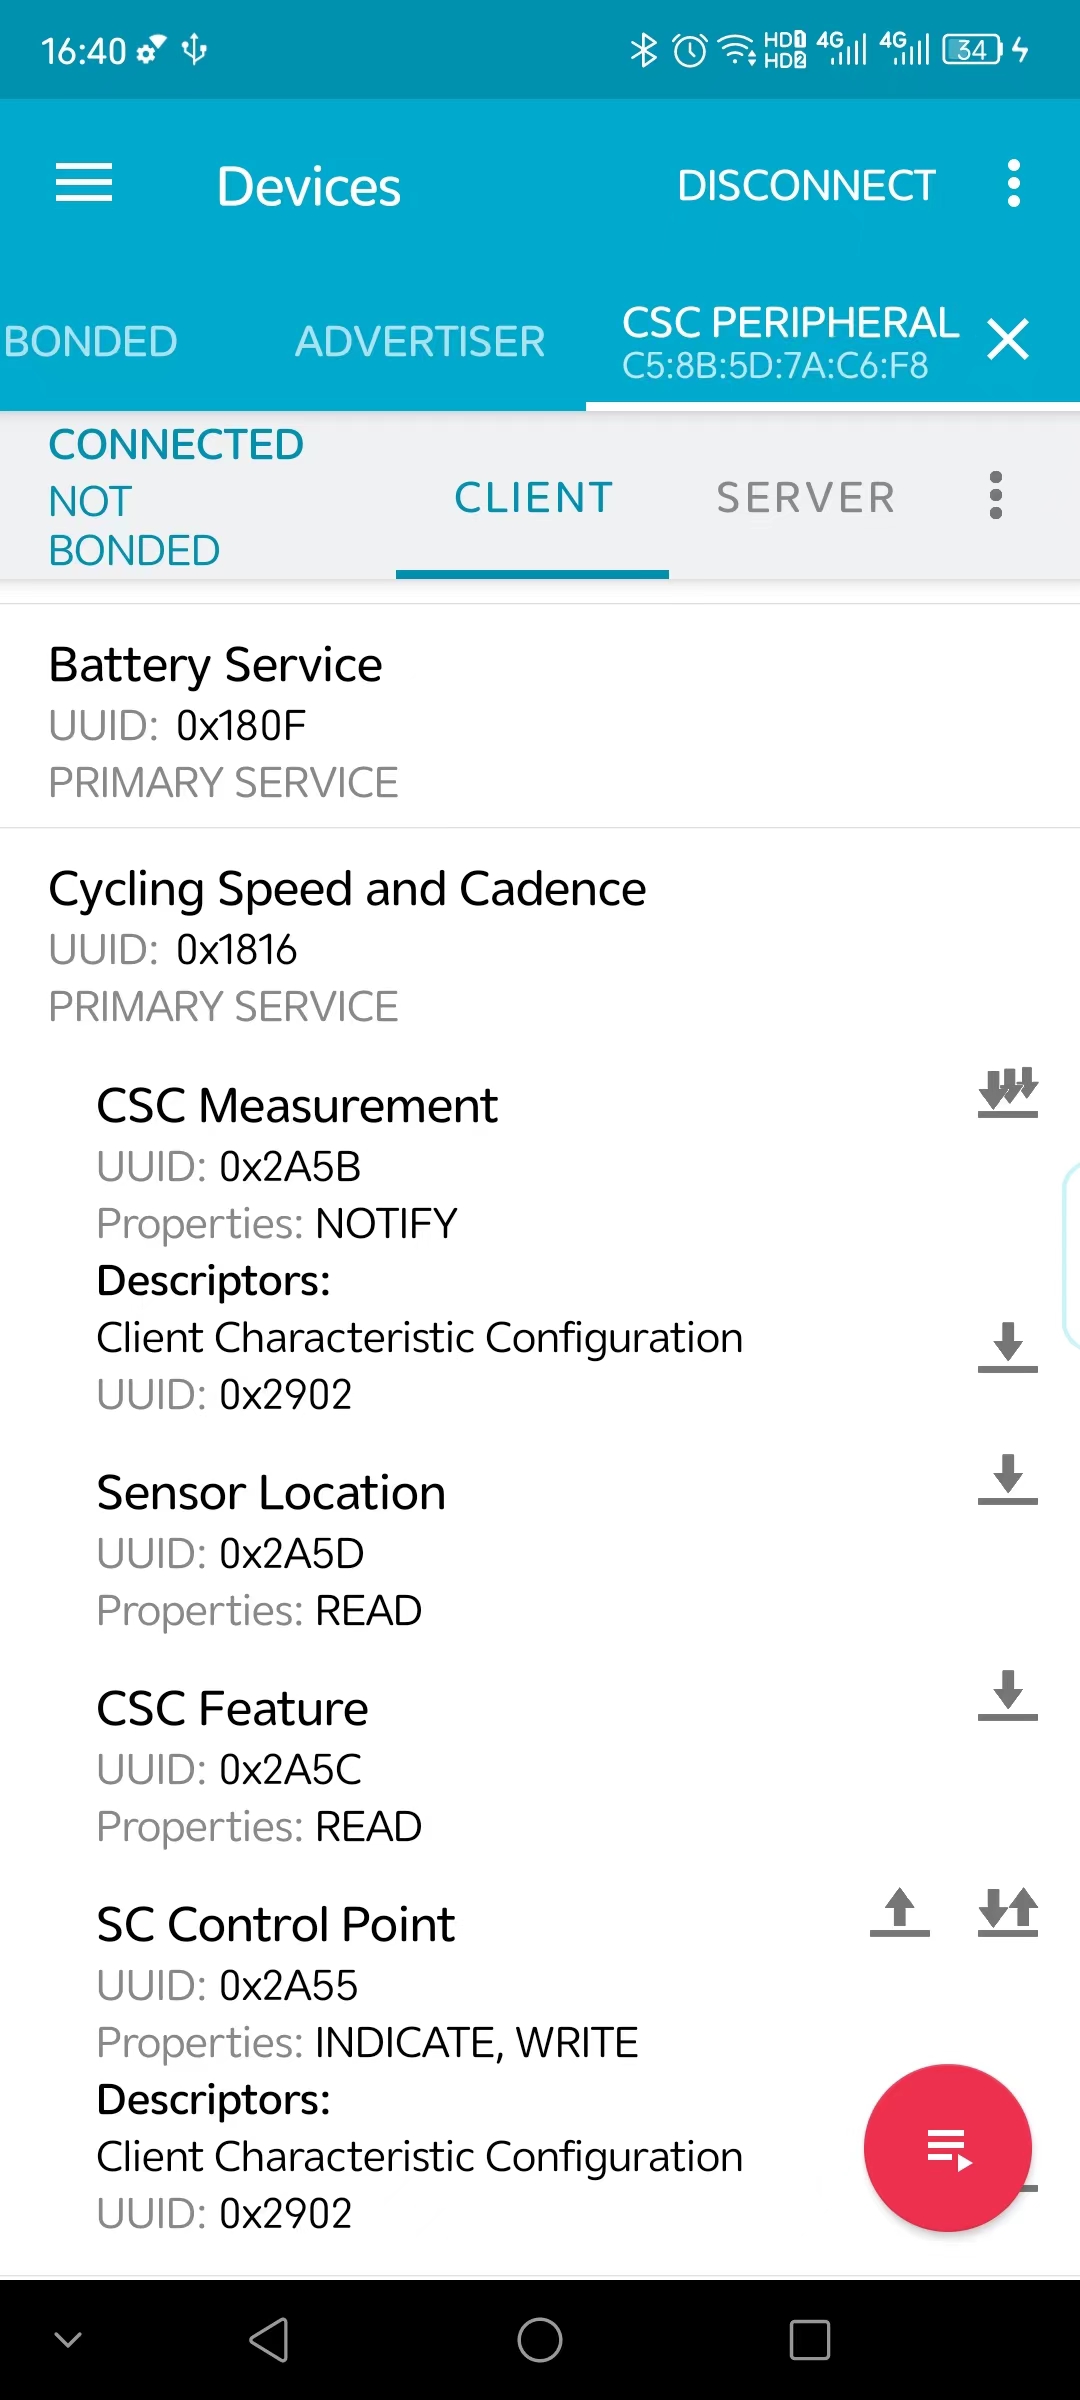Expand the Battery Service entry
1080x2400 pixels.
[540, 716]
